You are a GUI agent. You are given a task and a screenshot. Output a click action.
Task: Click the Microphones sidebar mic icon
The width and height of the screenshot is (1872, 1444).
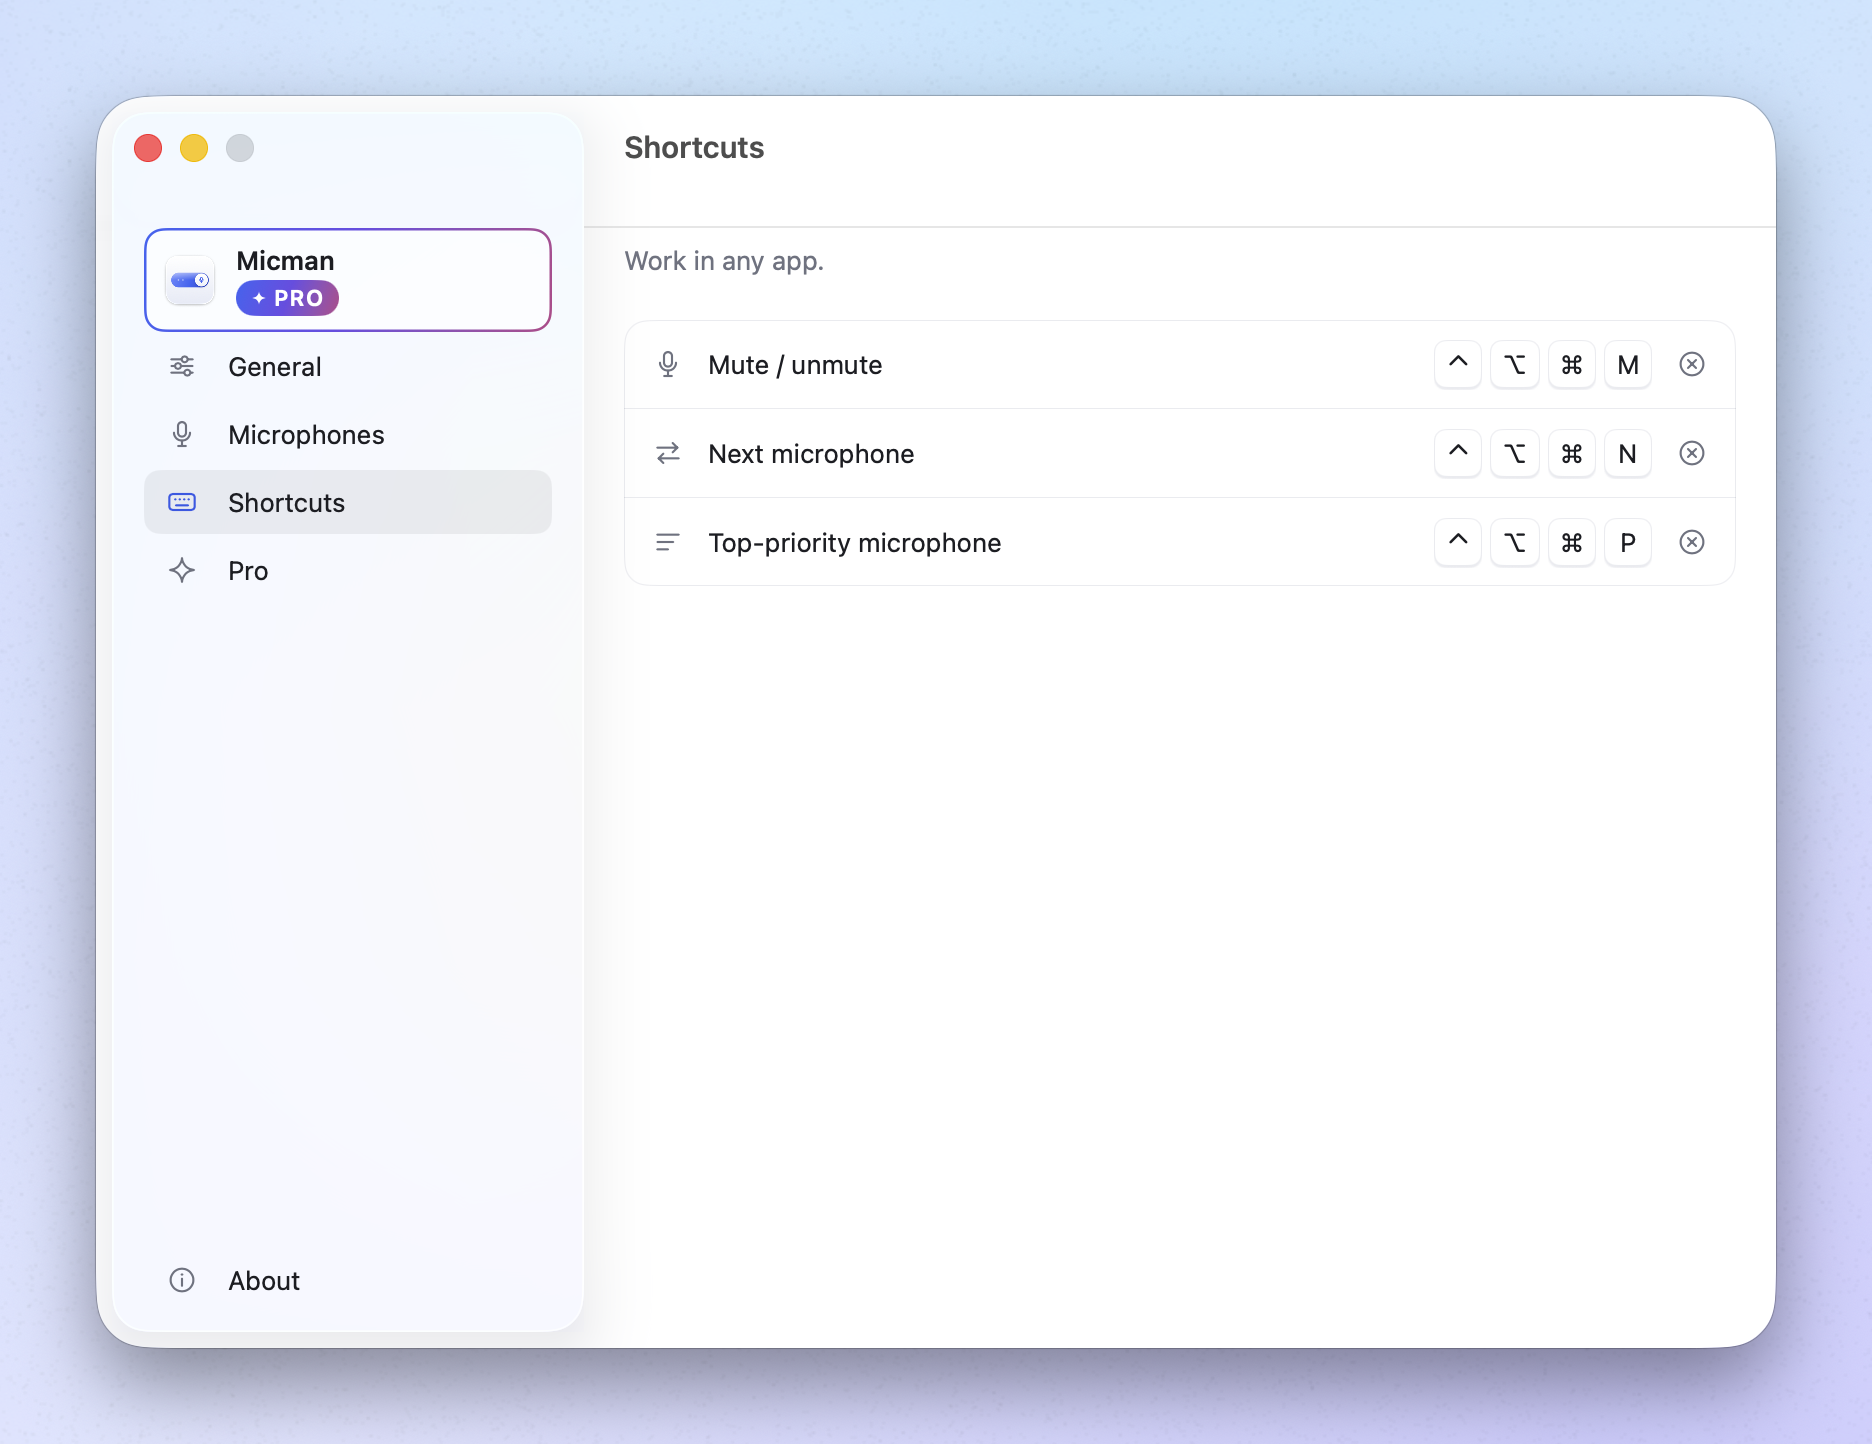click(182, 434)
